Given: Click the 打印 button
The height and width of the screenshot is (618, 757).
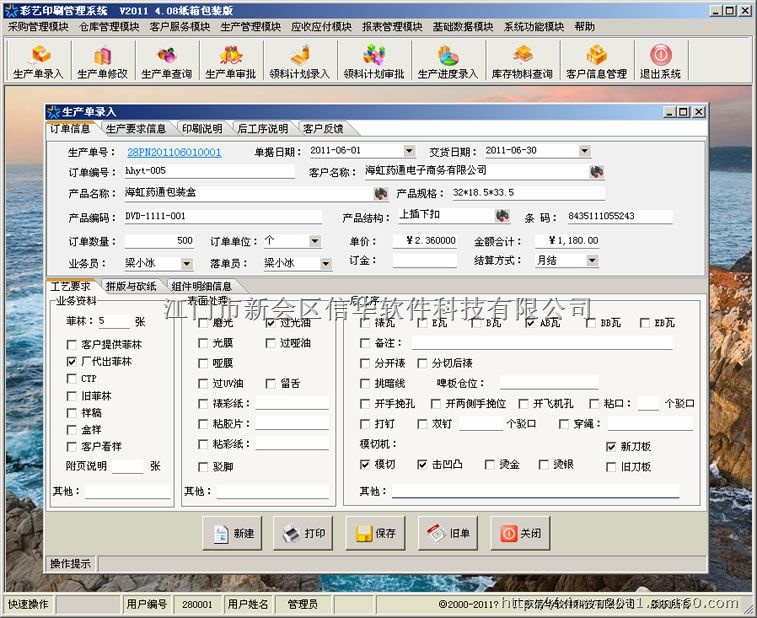Looking at the screenshot, I should click(304, 533).
